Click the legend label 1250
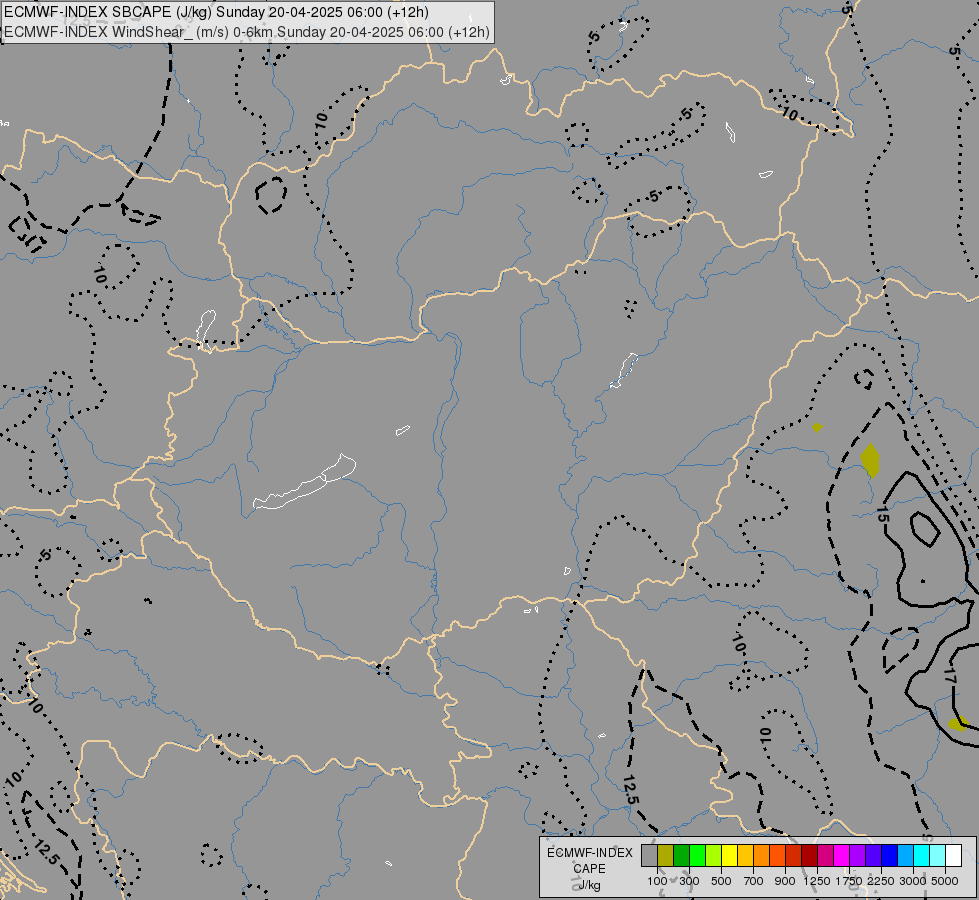Image resolution: width=979 pixels, height=900 pixels. [817, 881]
